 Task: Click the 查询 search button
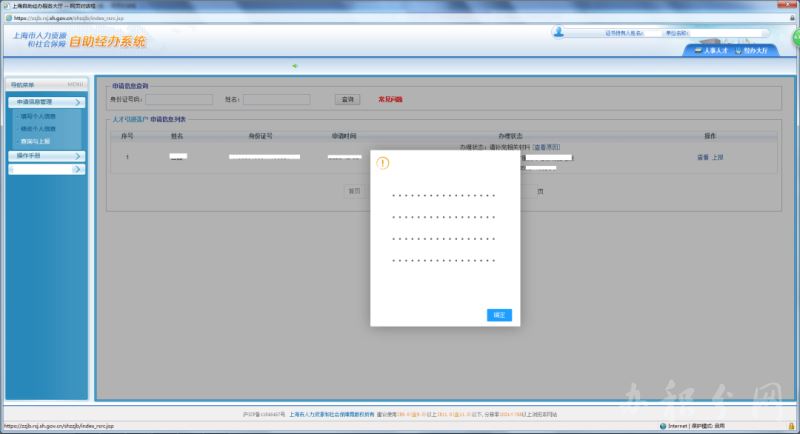point(348,99)
